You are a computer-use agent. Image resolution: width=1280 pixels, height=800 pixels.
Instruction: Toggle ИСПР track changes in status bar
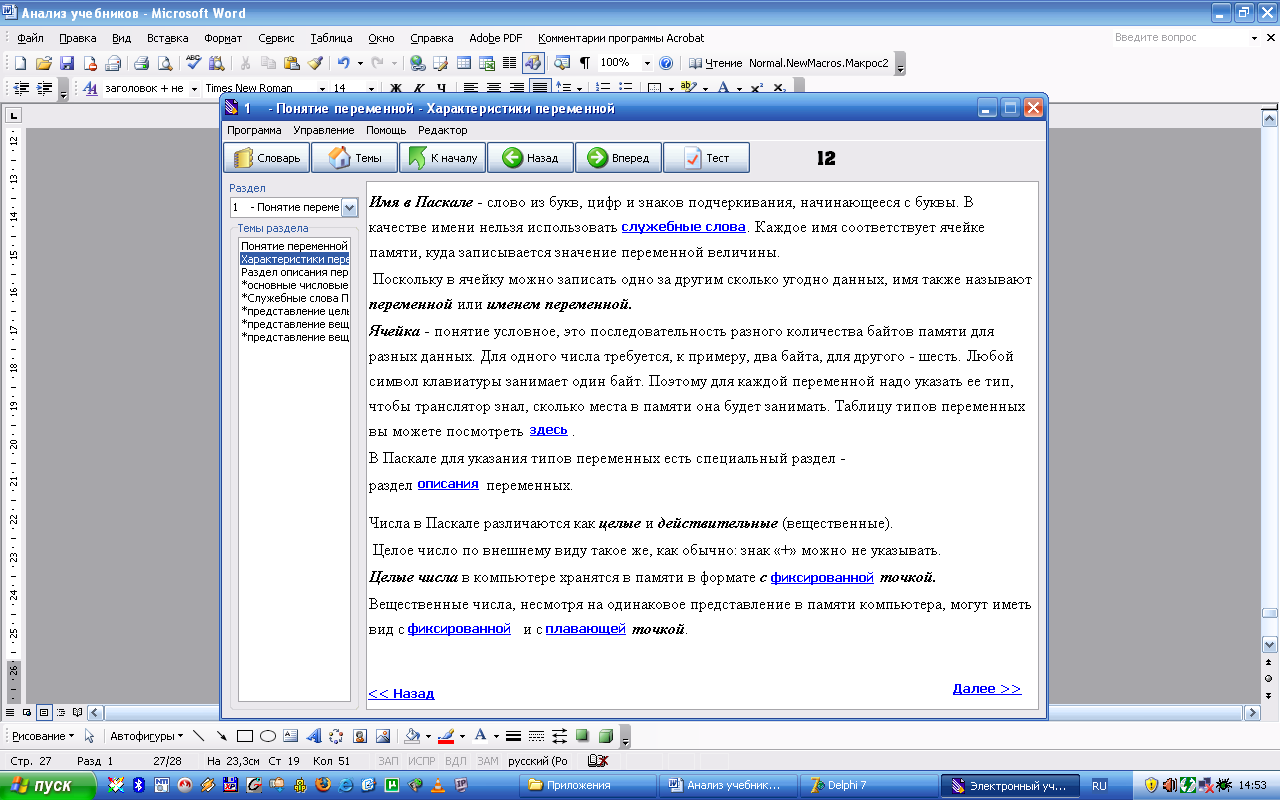tap(422, 762)
